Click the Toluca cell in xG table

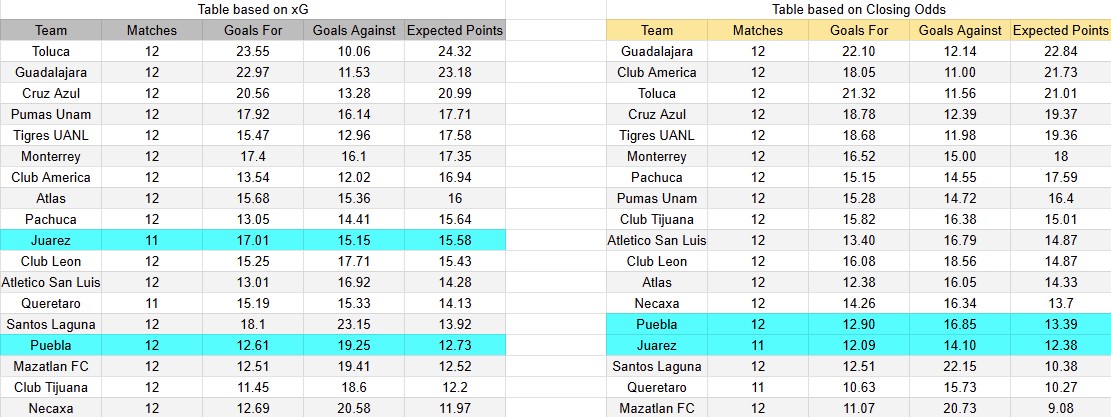tap(50, 51)
